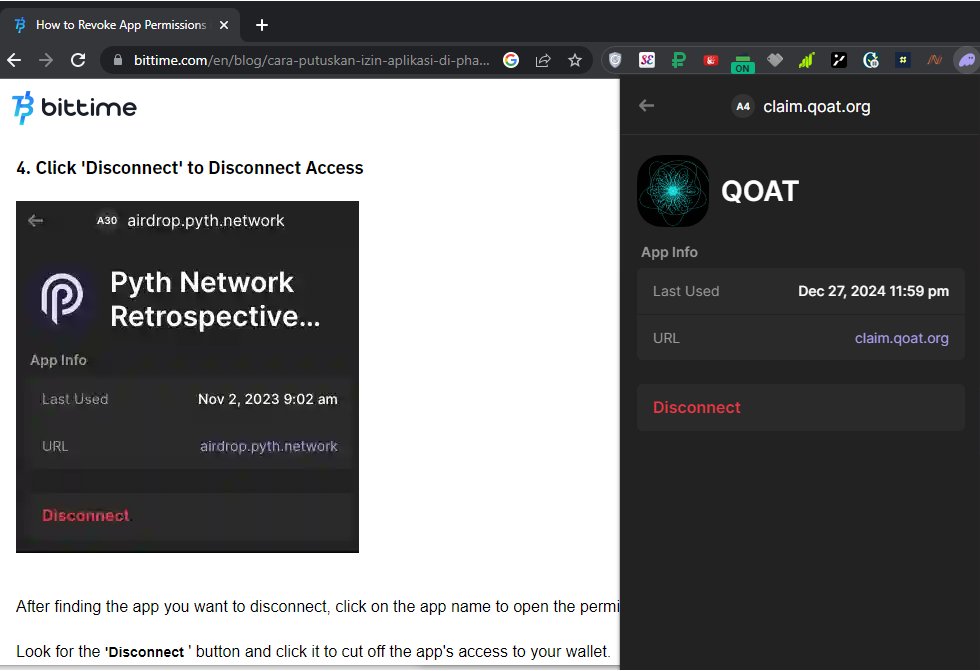This screenshot has height=671, width=980.
Task: Click the bittime logo
Action: [x=74, y=107]
